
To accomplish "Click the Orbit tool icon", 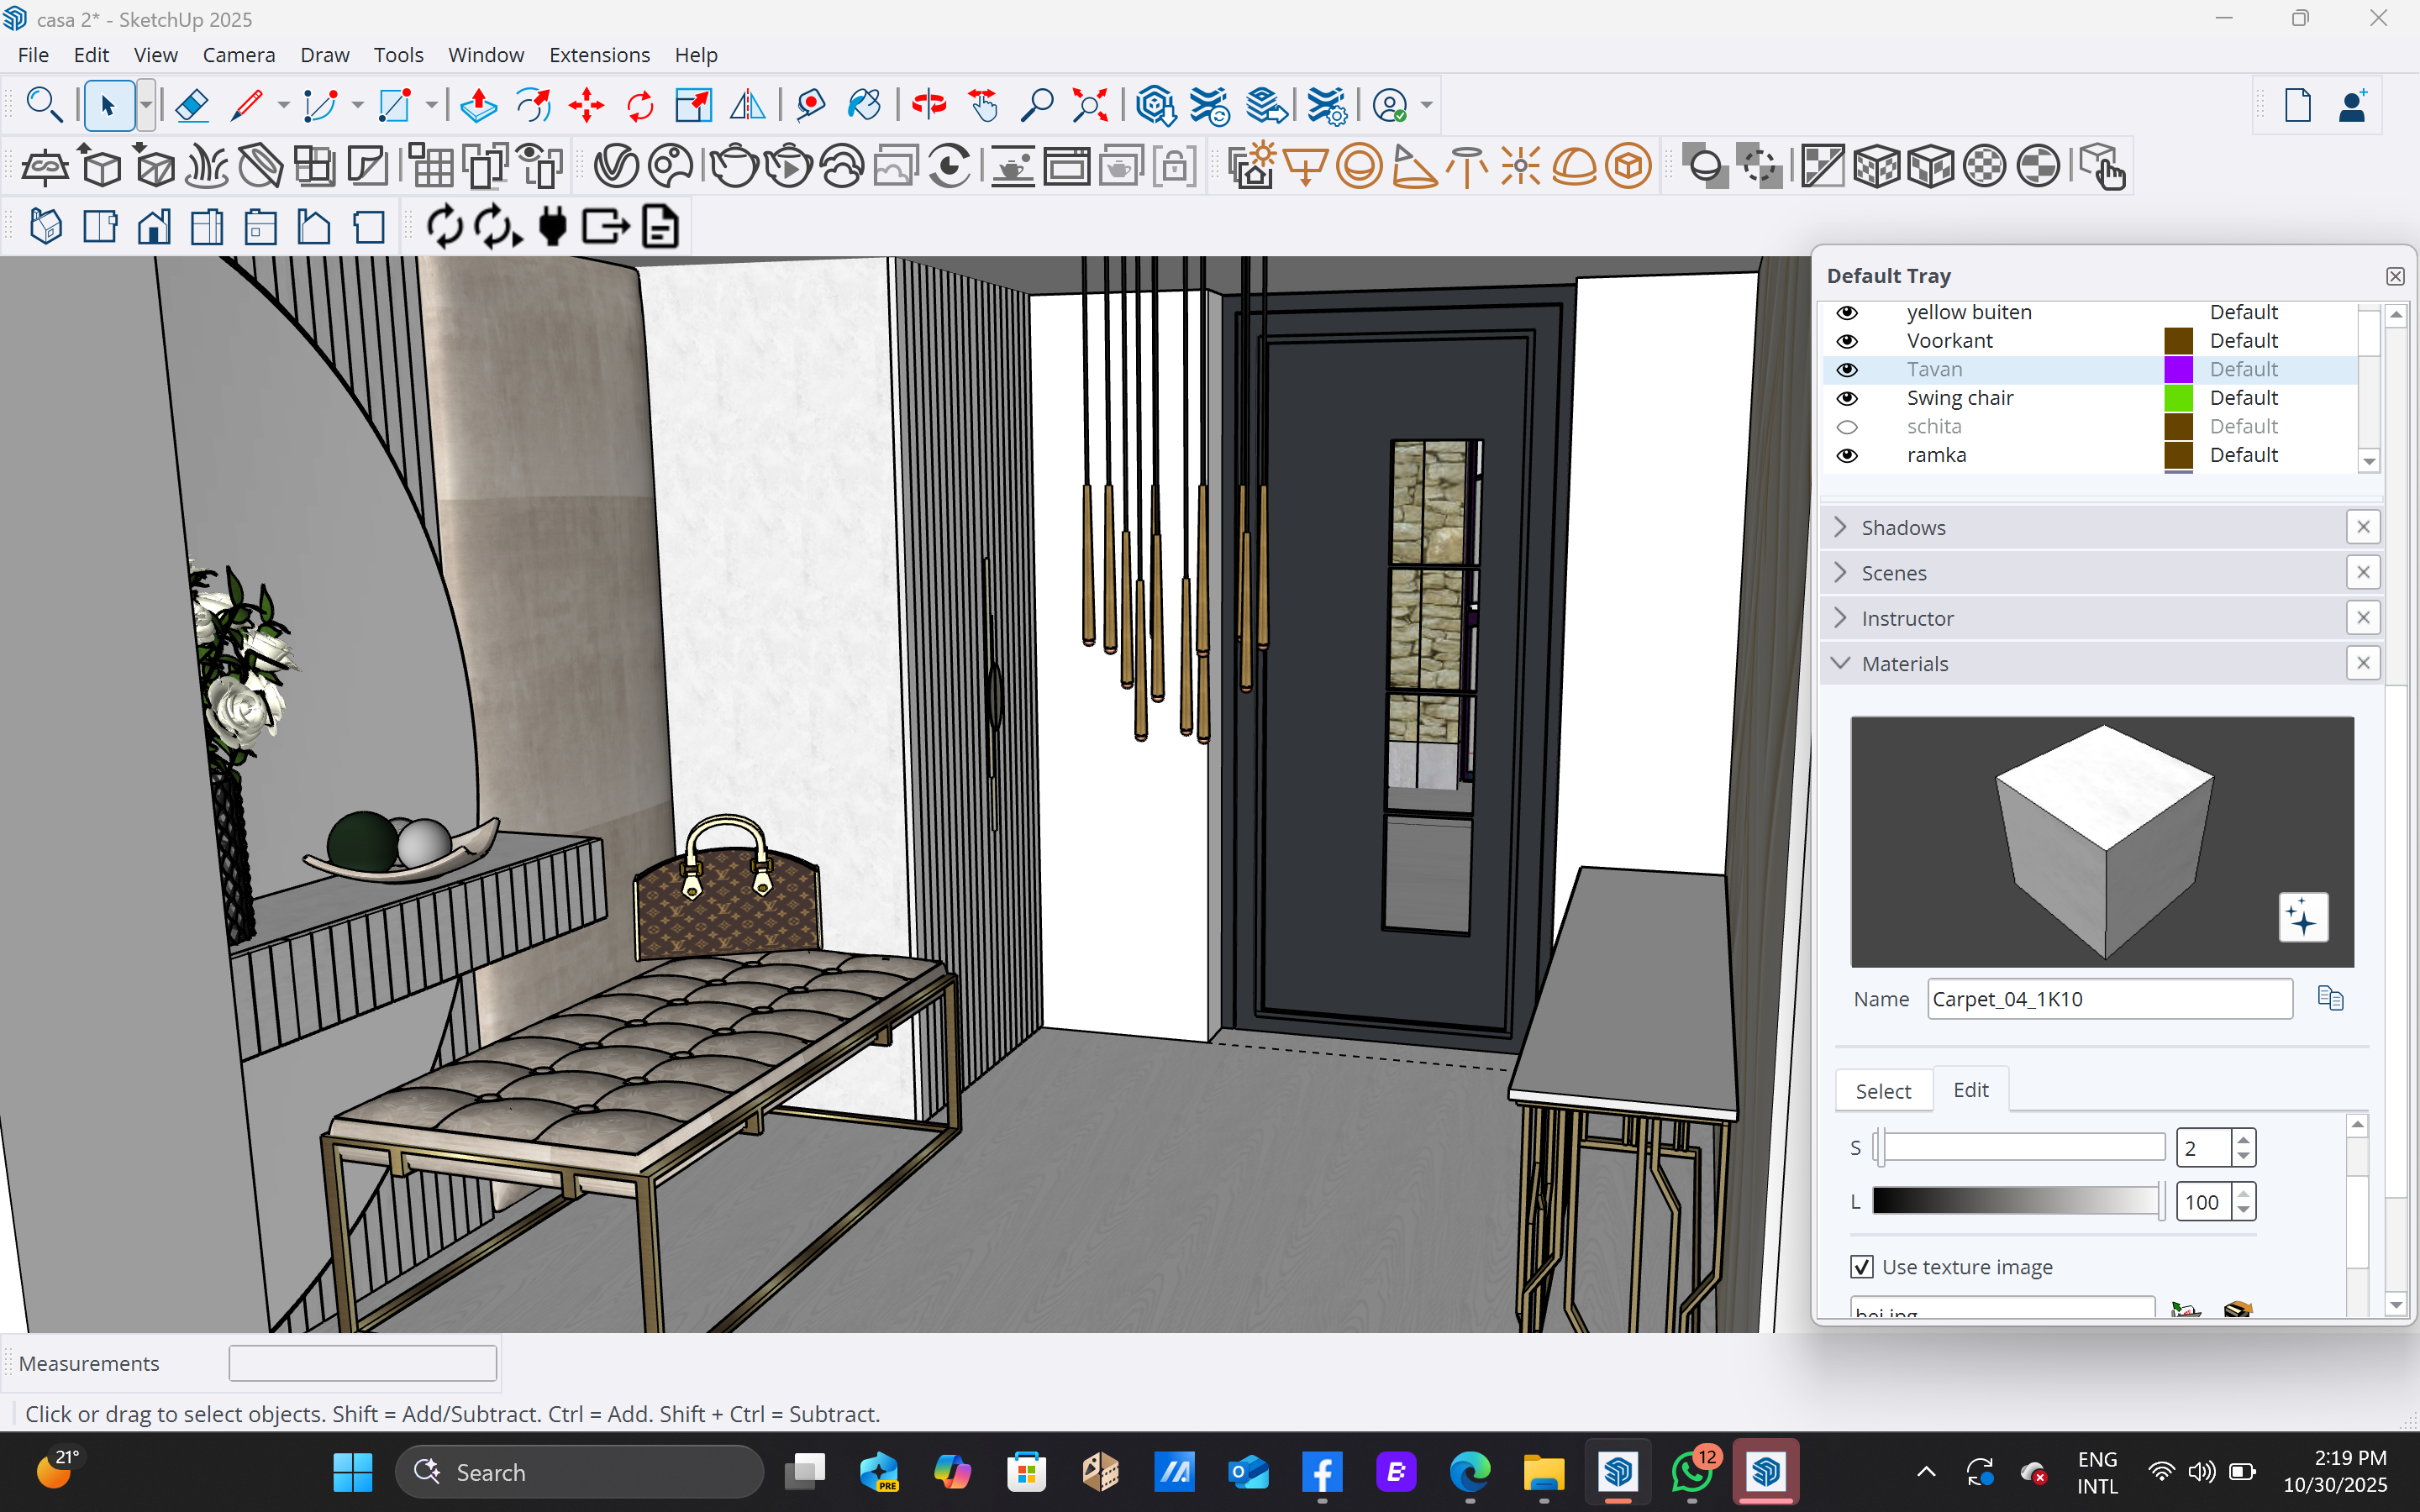I will click(x=929, y=105).
